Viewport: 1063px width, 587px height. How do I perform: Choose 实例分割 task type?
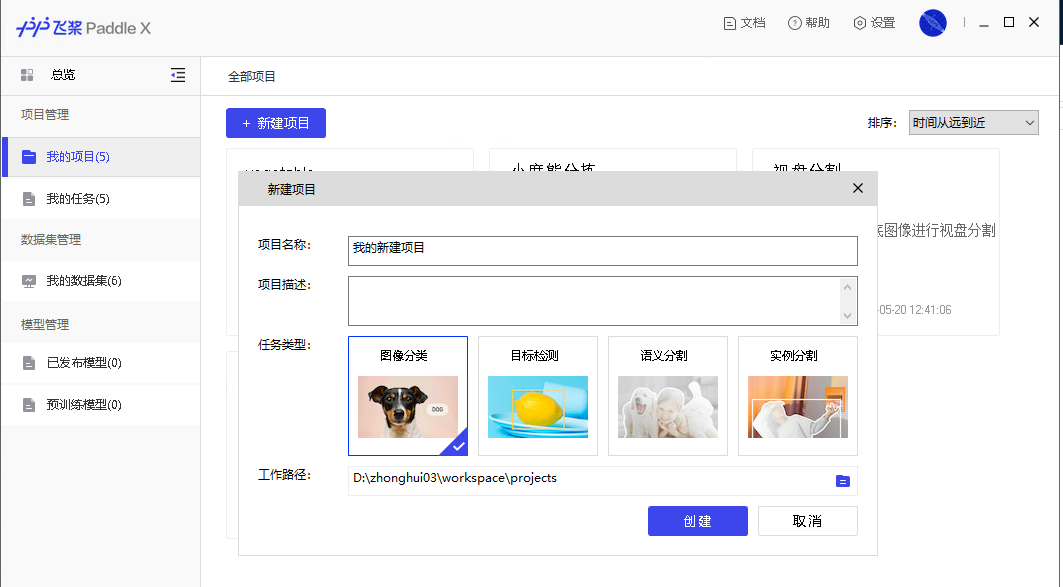click(x=797, y=396)
